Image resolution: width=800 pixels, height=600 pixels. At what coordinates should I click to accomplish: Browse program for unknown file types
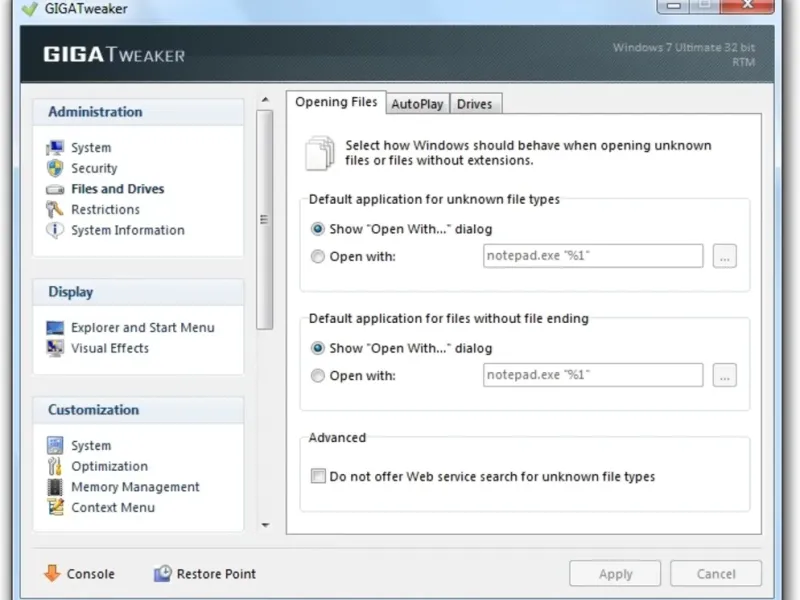click(x=724, y=256)
